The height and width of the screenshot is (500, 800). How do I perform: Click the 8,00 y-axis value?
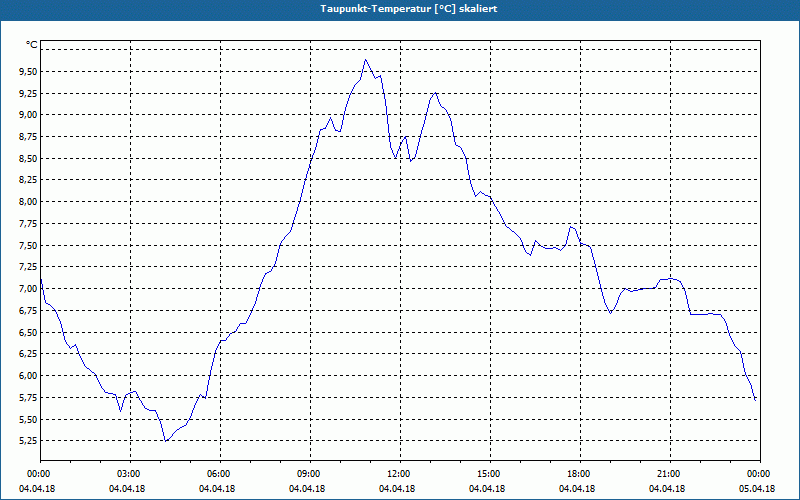tap(28, 202)
